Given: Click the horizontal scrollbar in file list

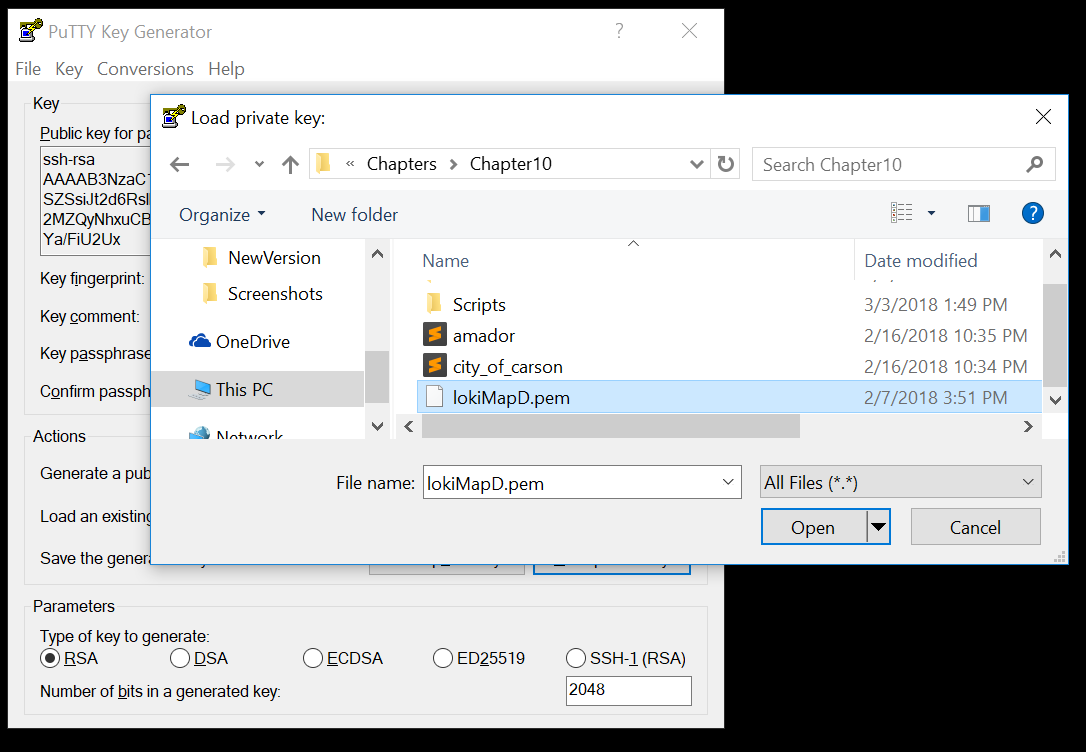Looking at the screenshot, I should pos(610,426).
